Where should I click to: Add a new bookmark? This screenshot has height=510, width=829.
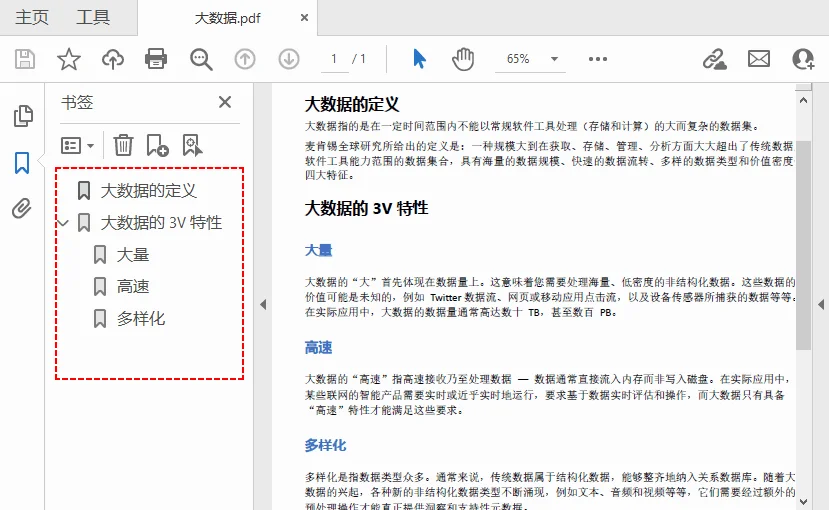click(157, 145)
